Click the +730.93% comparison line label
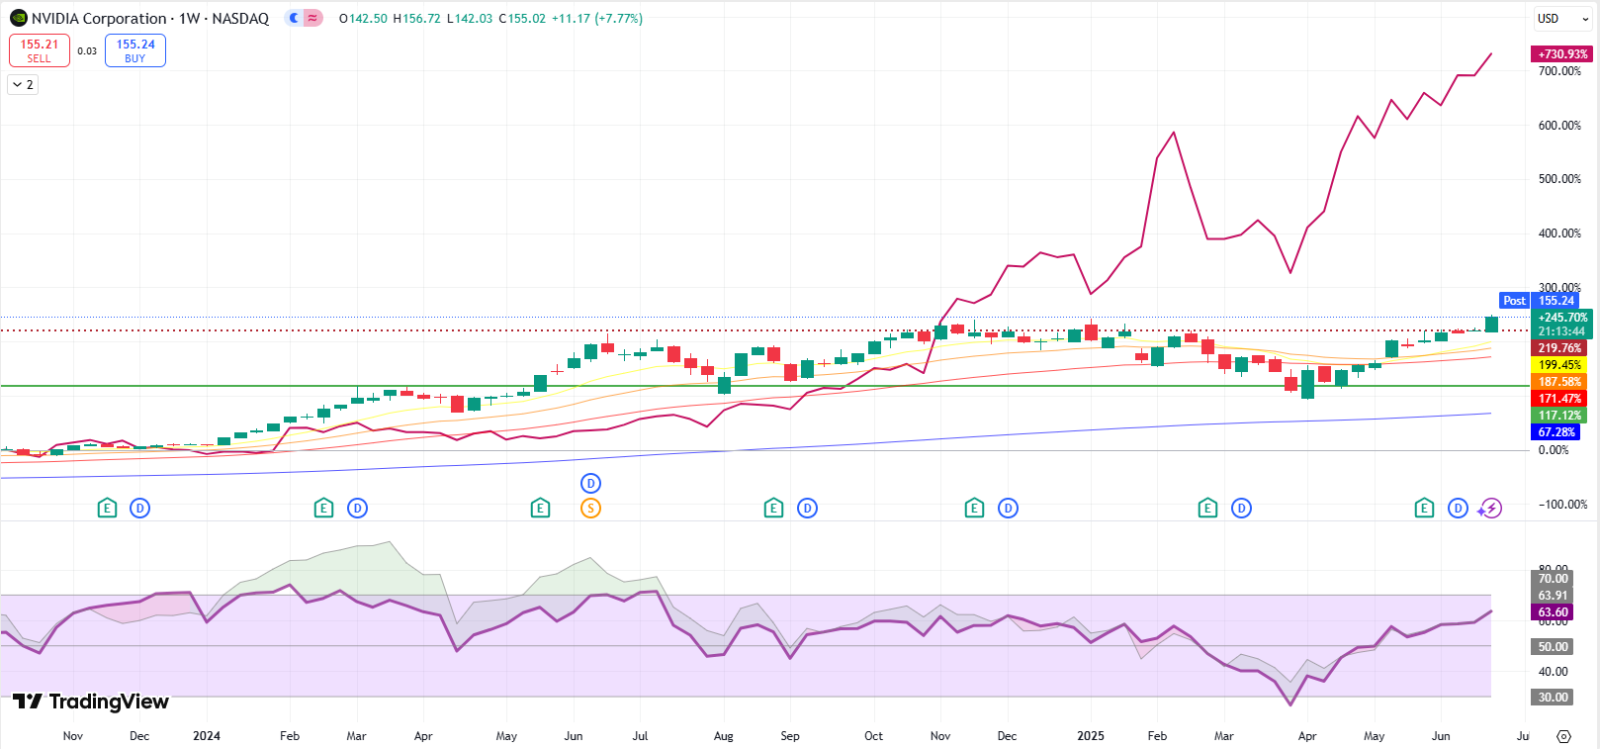1600x749 pixels. coord(1562,54)
